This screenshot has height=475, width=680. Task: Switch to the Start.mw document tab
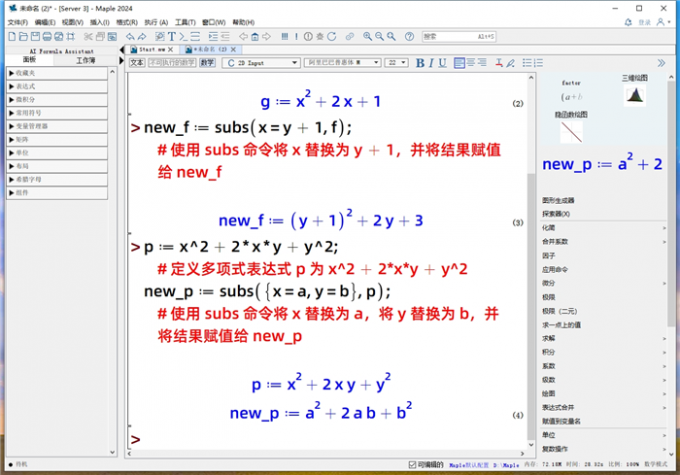(152, 48)
